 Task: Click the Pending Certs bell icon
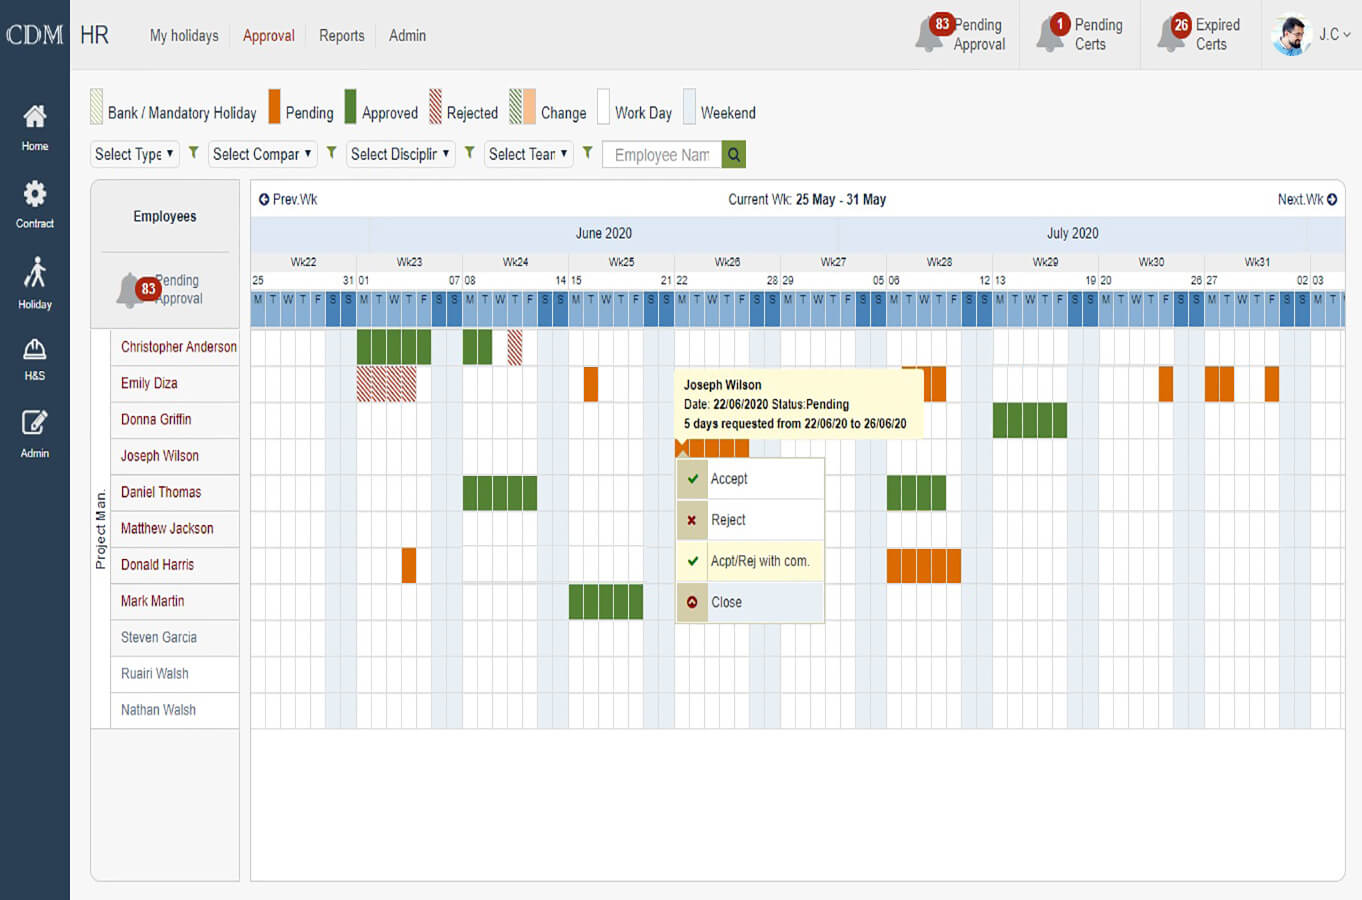pyautogui.click(x=1050, y=34)
